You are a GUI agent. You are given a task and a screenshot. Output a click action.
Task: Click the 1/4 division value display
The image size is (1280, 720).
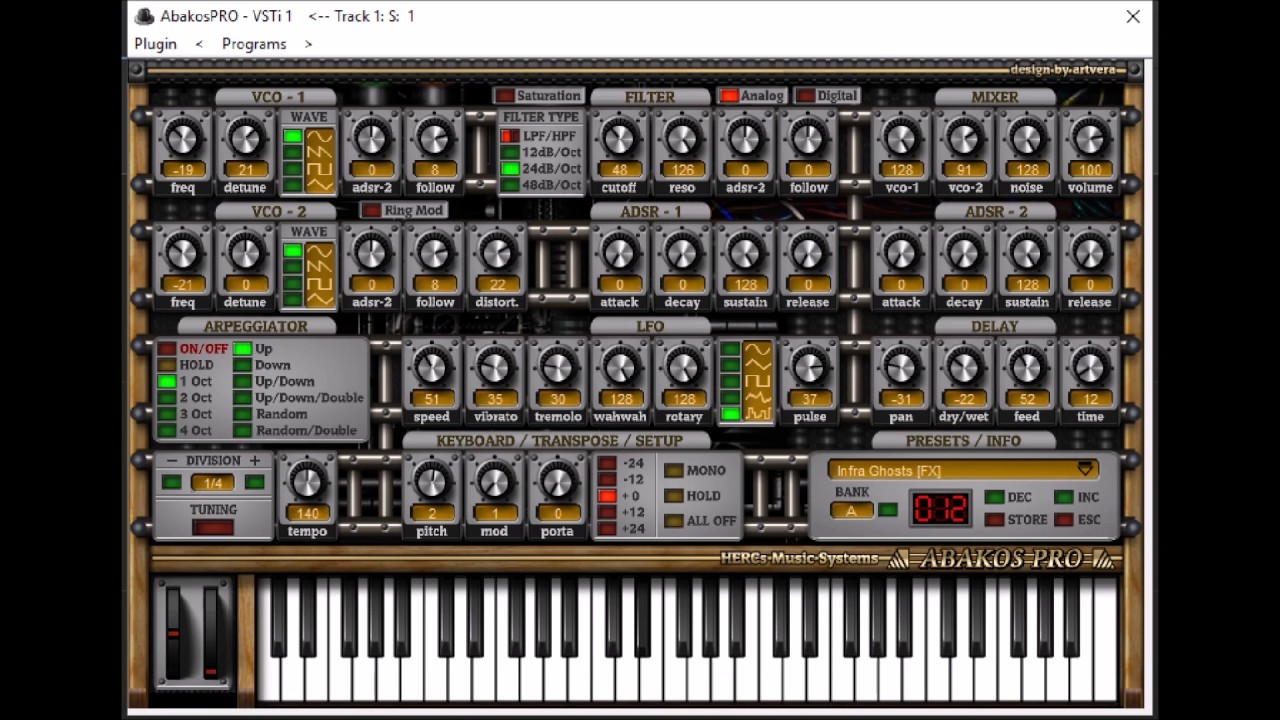click(x=213, y=483)
